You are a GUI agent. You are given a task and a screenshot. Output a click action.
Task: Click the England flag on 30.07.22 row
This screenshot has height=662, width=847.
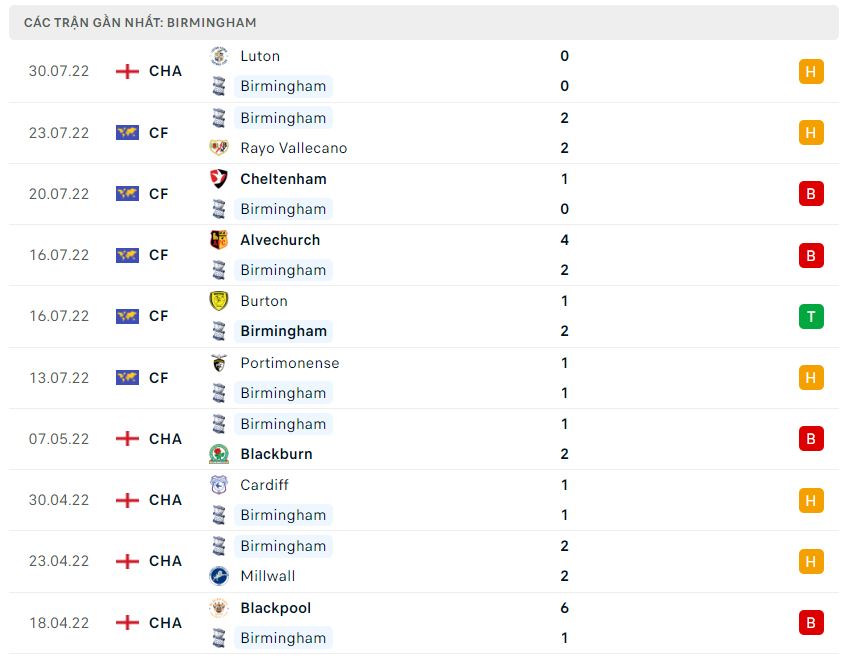[x=127, y=71]
